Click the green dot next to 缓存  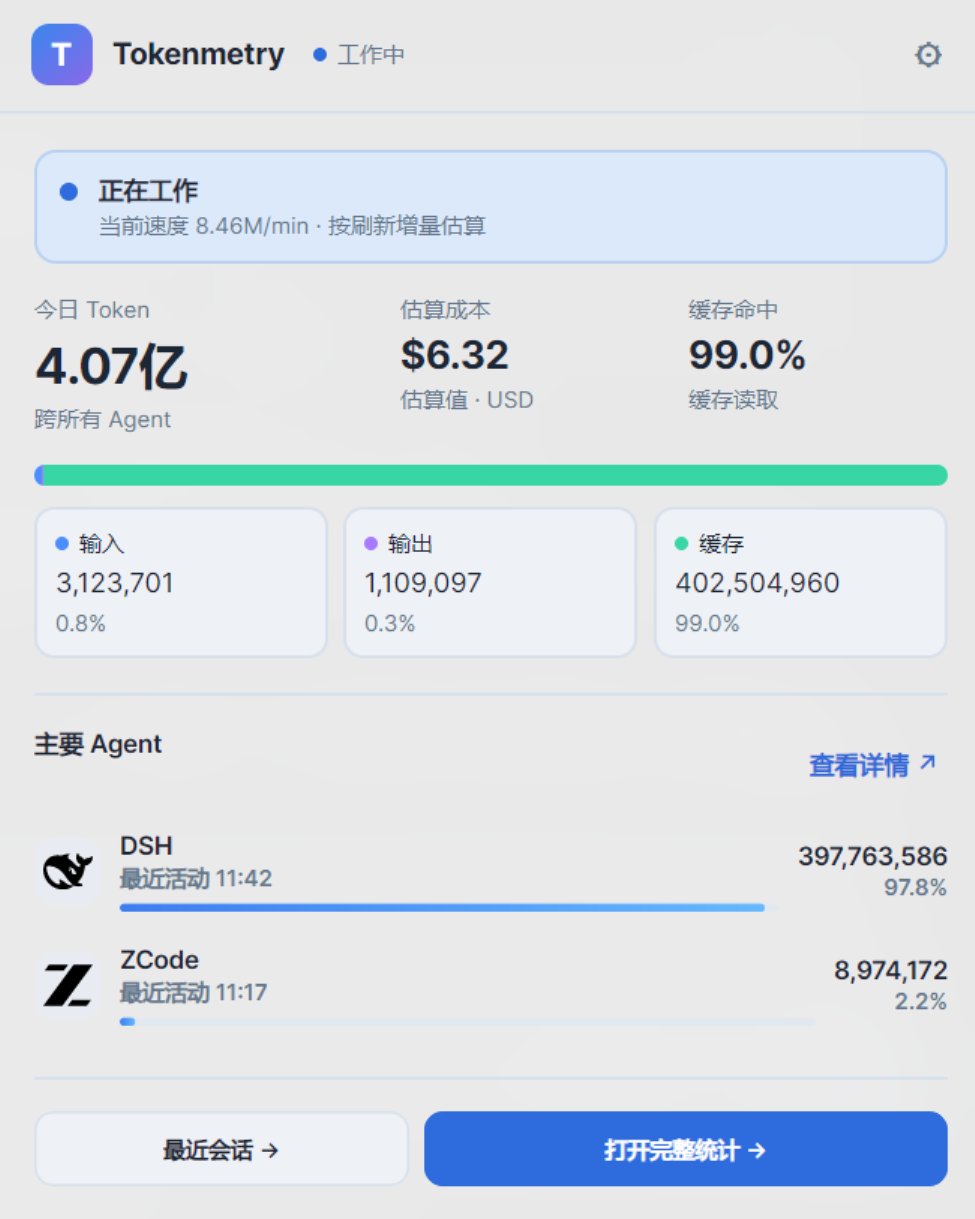[682, 544]
